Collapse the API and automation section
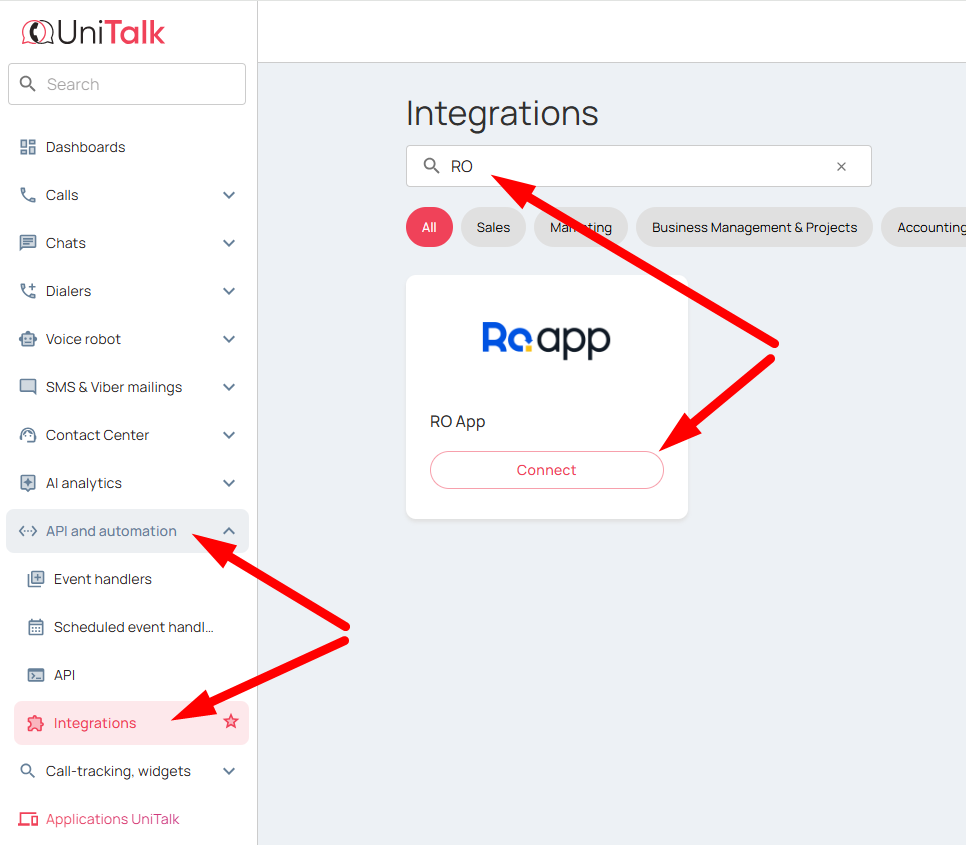Image resolution: width=966 pixels, height=845 pixels. coord(229,531)
